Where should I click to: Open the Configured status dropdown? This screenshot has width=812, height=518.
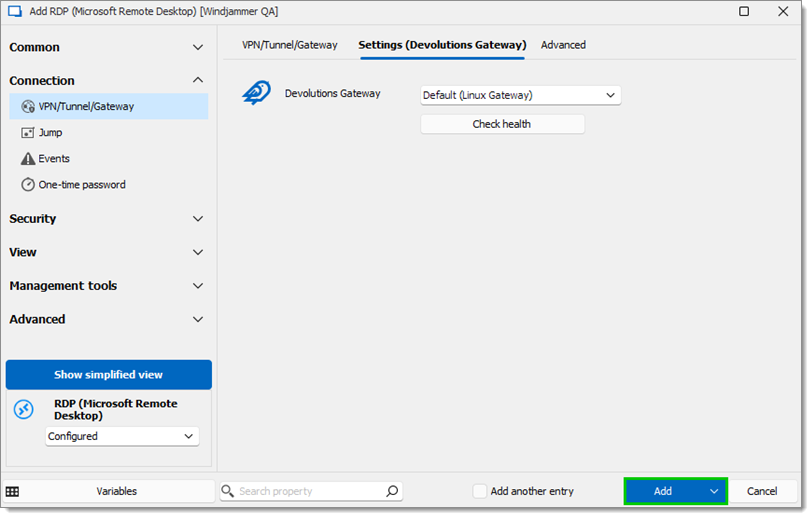click(122, 436)
